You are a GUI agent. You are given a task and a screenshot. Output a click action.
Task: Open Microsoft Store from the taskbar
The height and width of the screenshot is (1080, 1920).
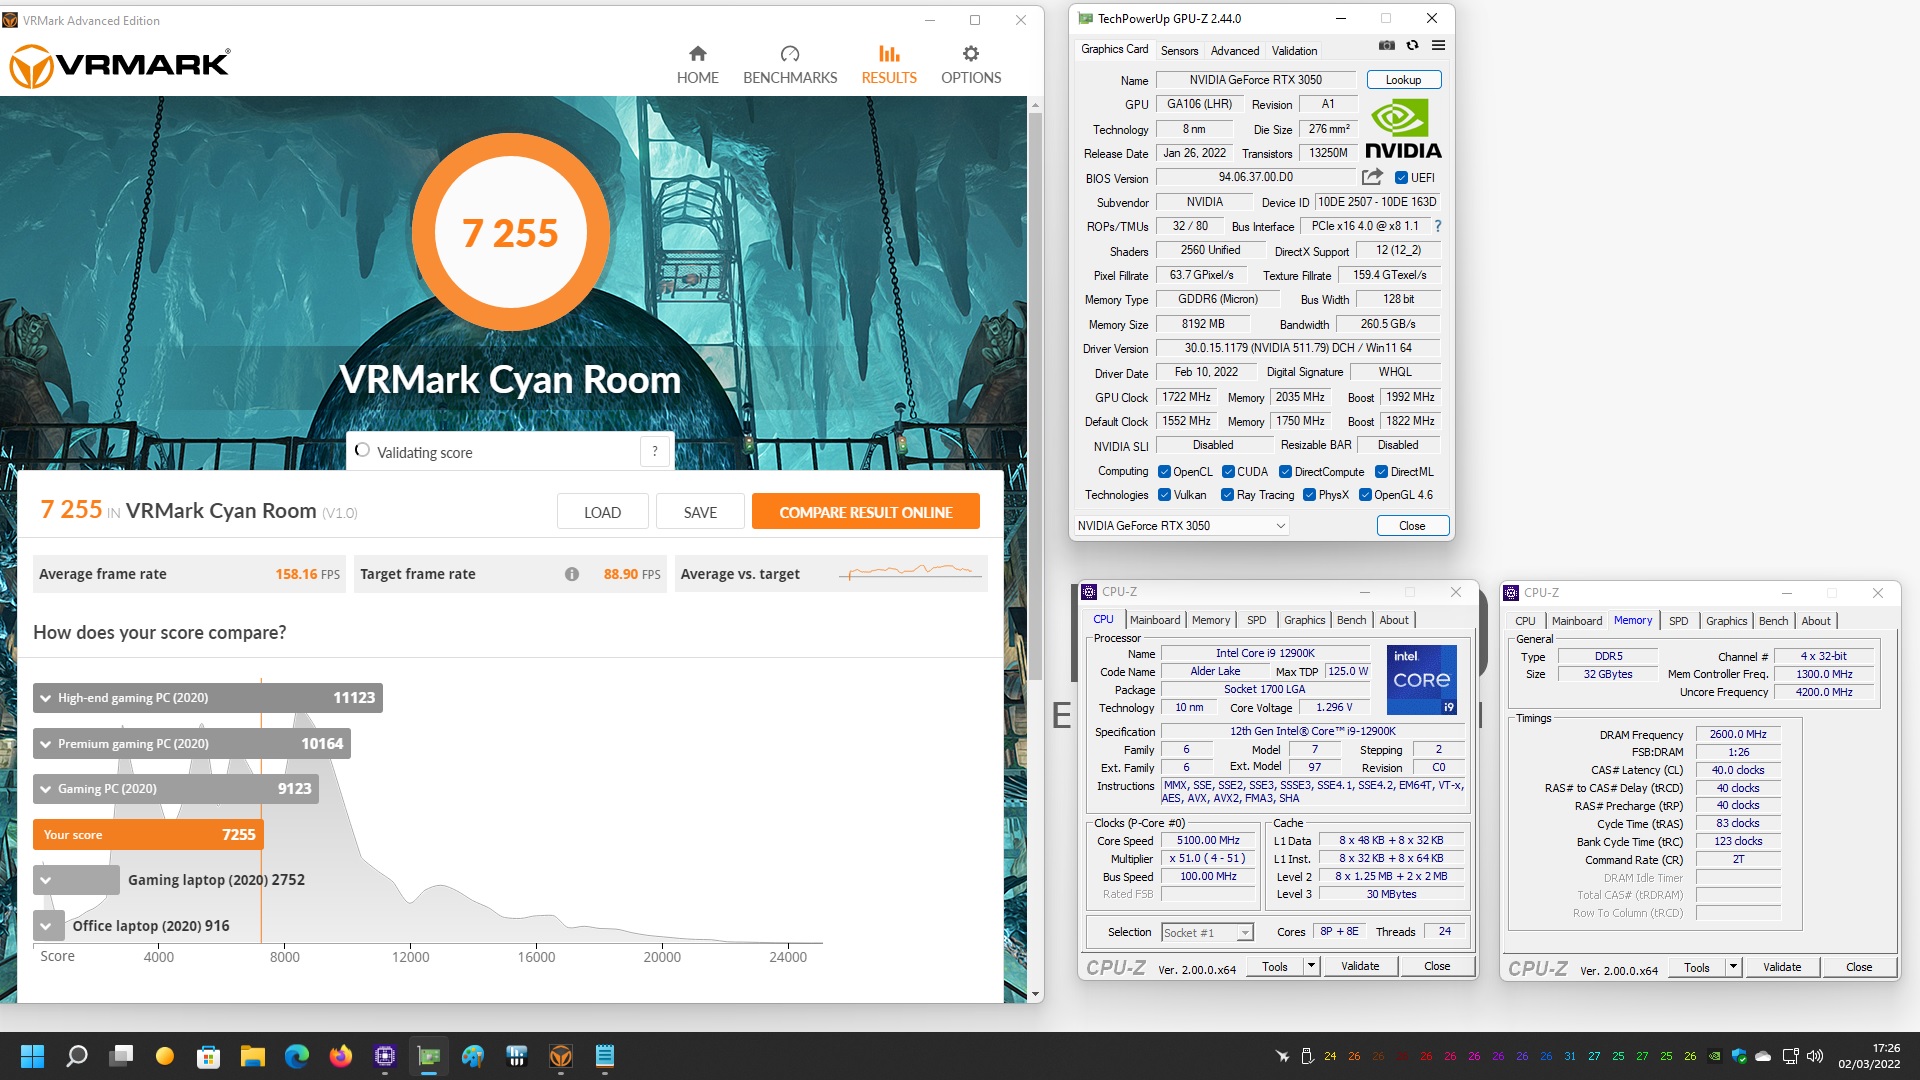(x=209, y=1056)
